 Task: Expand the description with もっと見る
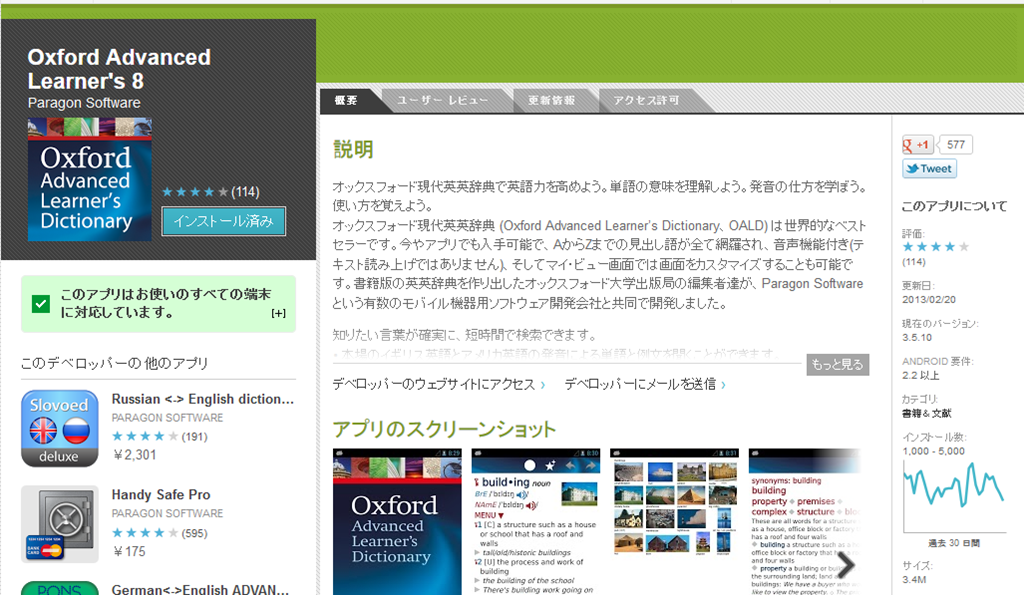click(x=837, y=364)
